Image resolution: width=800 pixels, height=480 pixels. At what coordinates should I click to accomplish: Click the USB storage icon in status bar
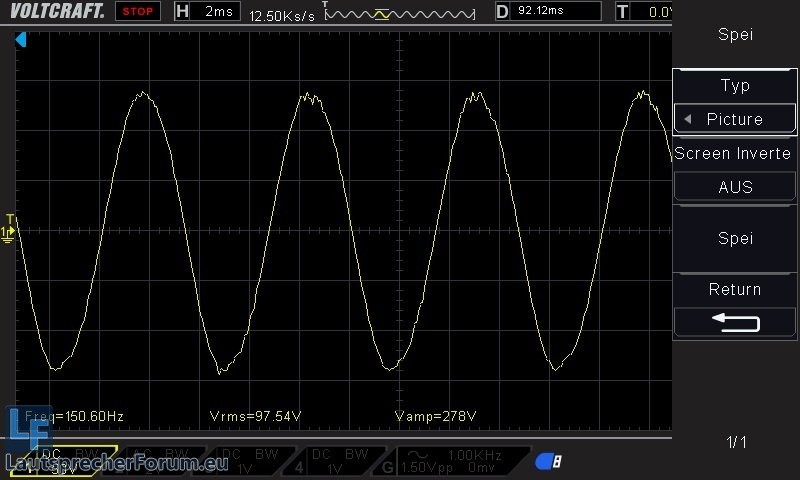tap(548, 461)
